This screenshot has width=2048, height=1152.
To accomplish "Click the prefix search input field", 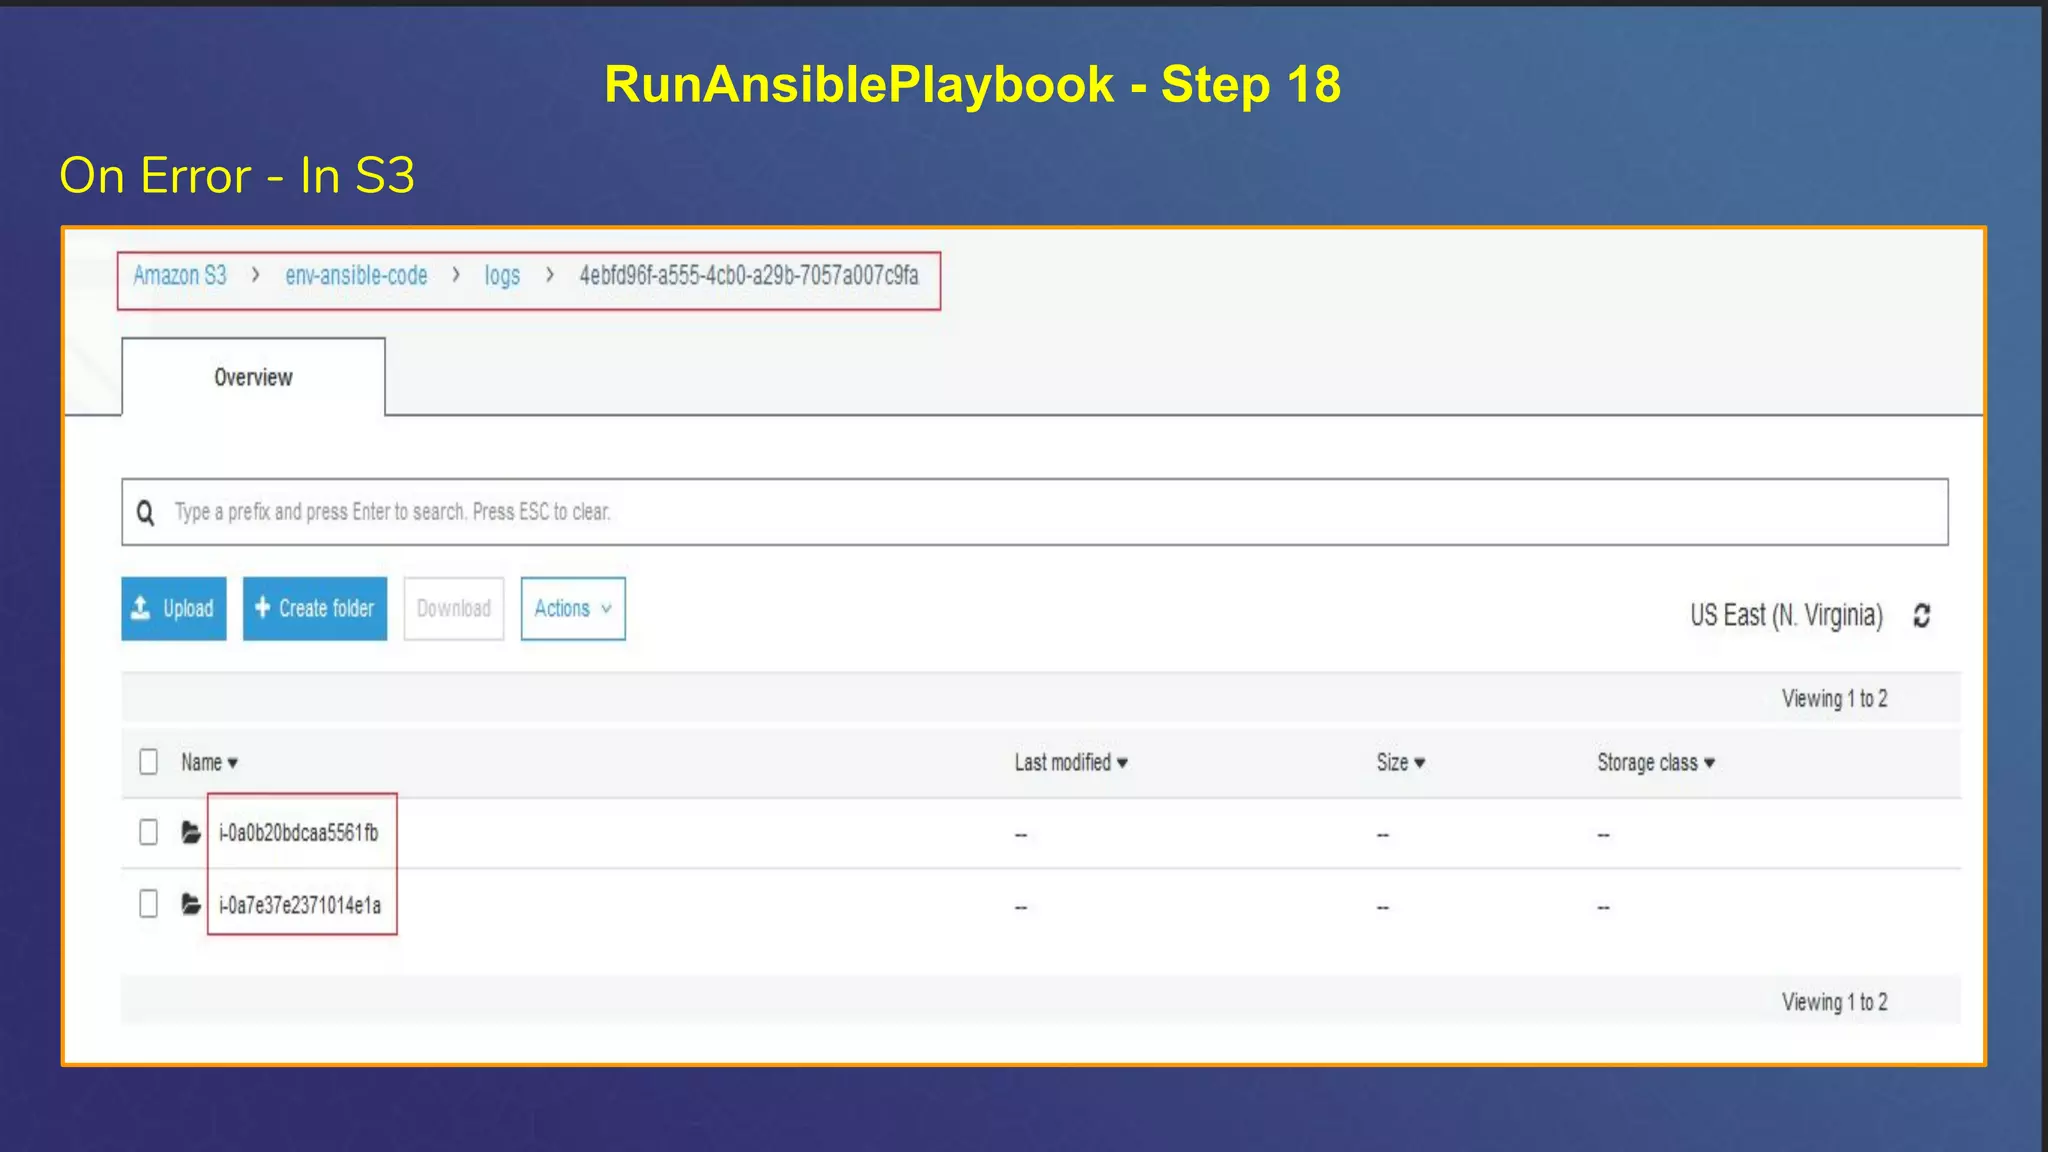I will (x=1035, y=512).
